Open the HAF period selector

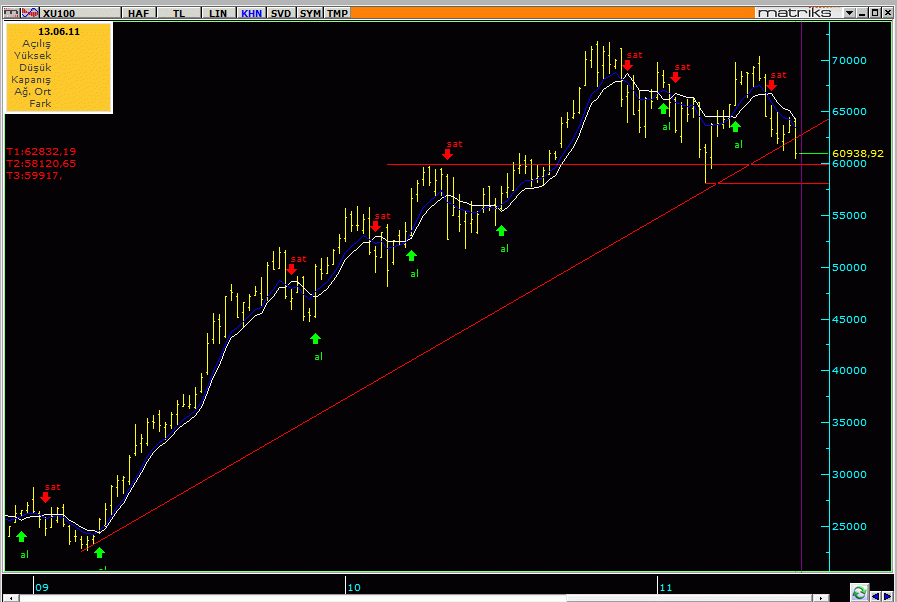pos(138,13)
